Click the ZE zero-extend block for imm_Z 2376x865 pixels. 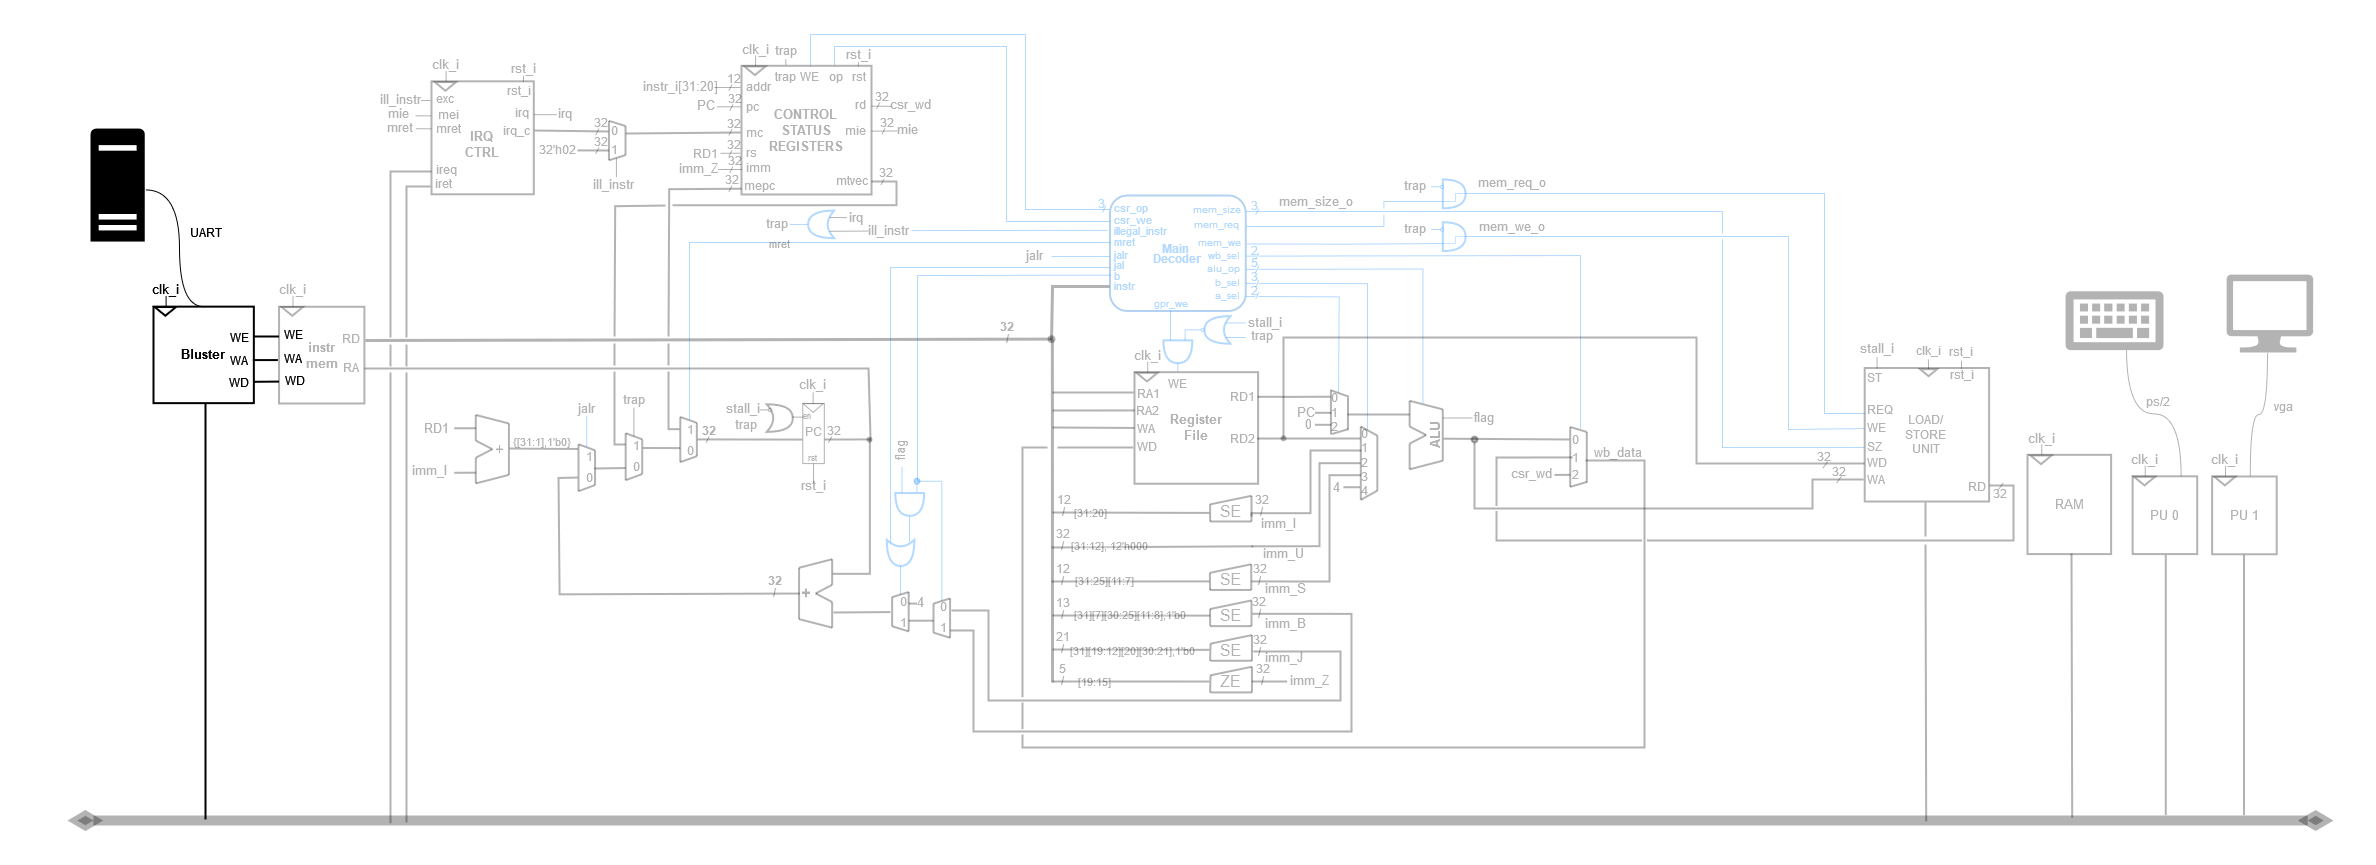(x=1230, y=682)
